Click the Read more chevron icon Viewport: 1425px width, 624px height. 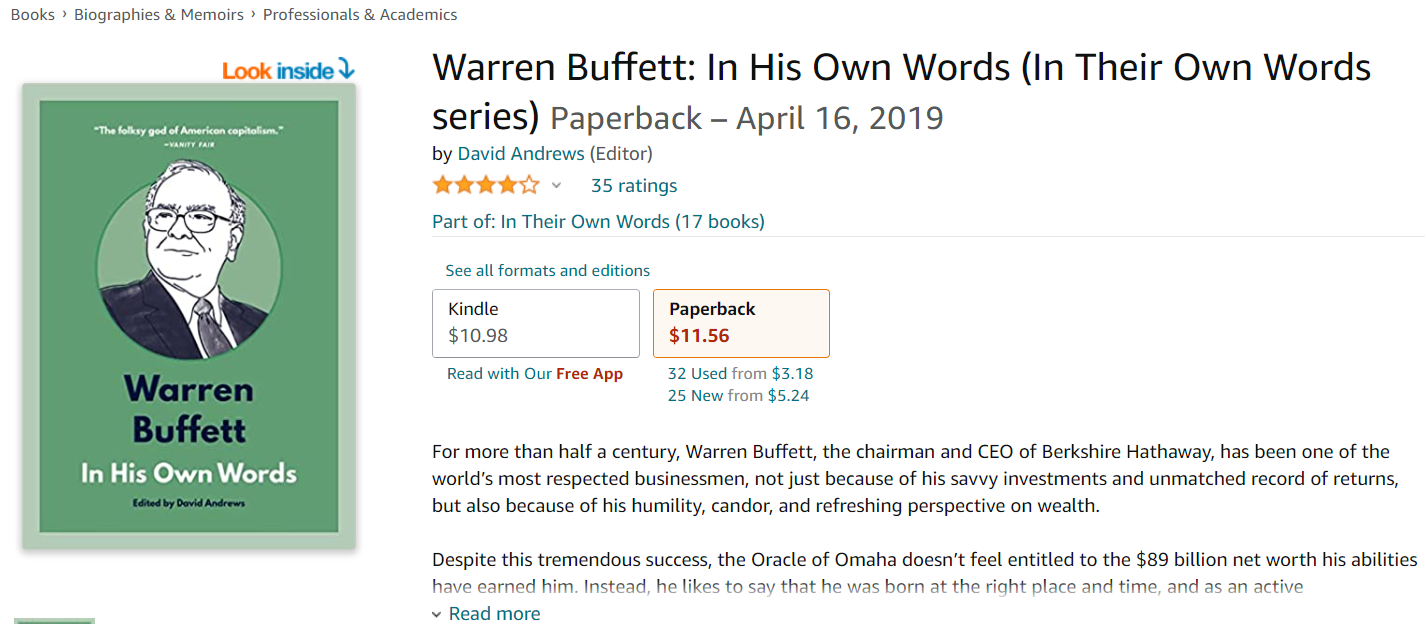tap(436, 614)
